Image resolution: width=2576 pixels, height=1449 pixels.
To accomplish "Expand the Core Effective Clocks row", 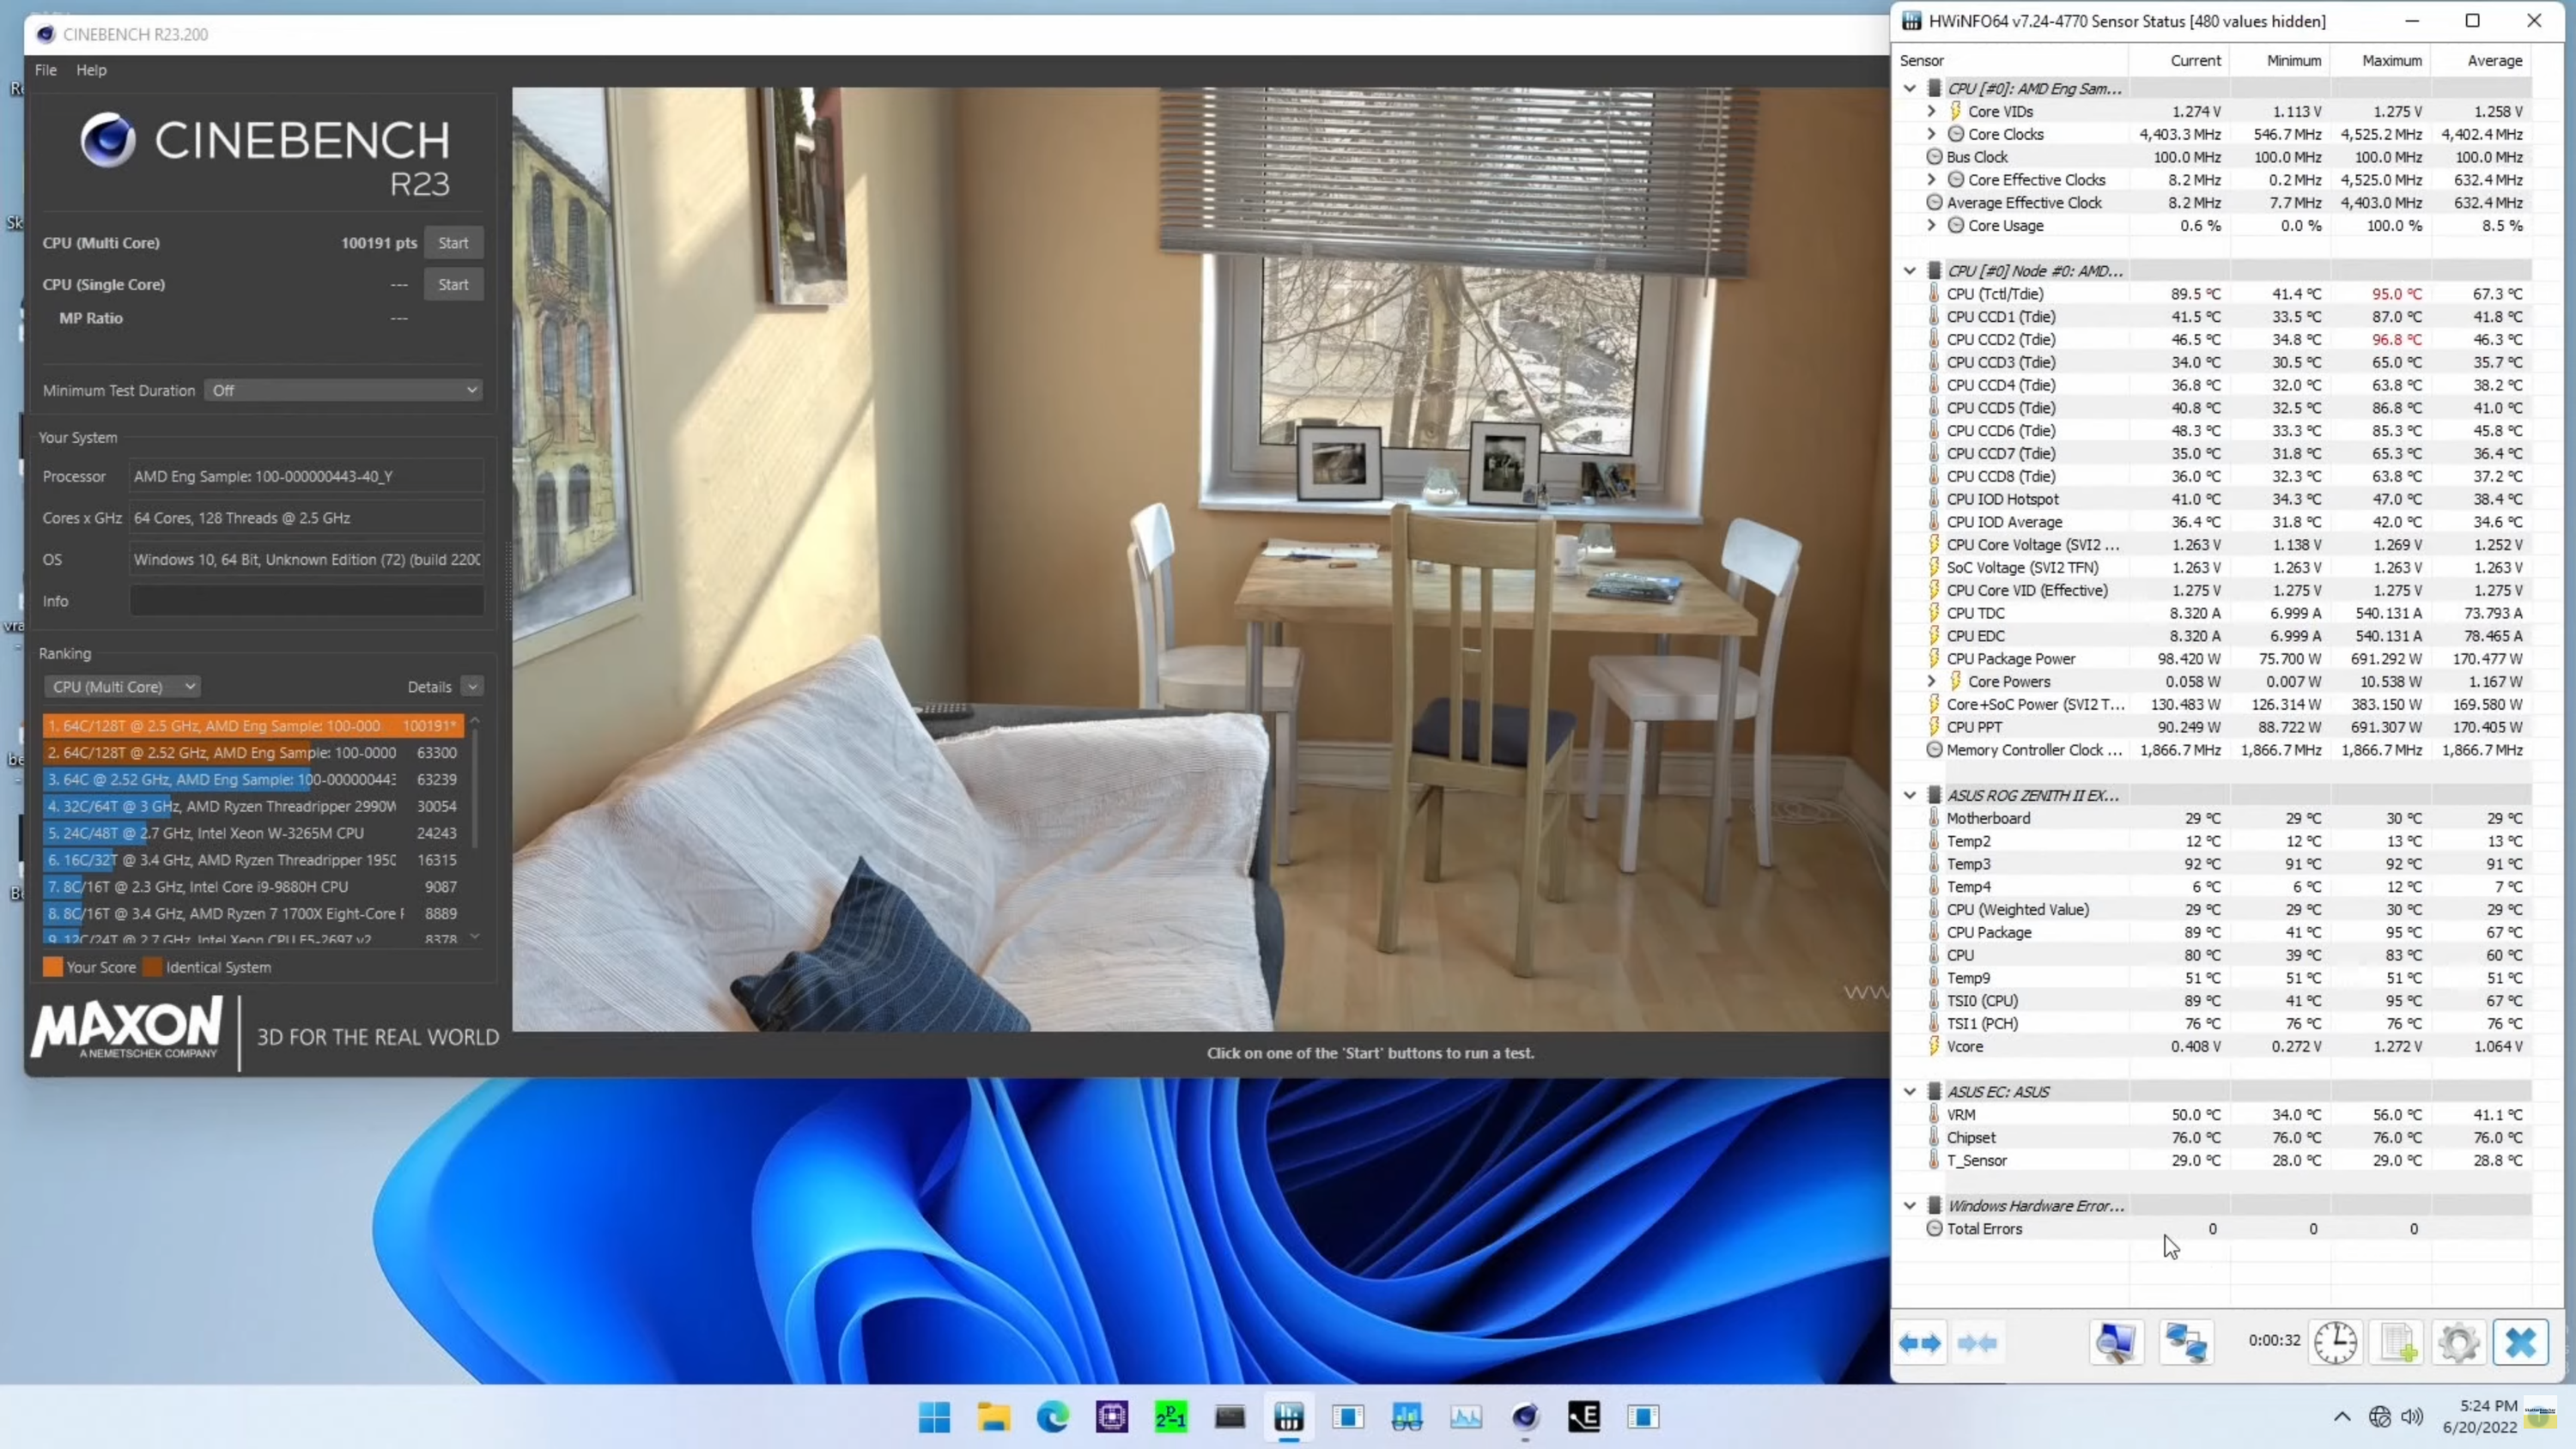I will coord(1932,180).
